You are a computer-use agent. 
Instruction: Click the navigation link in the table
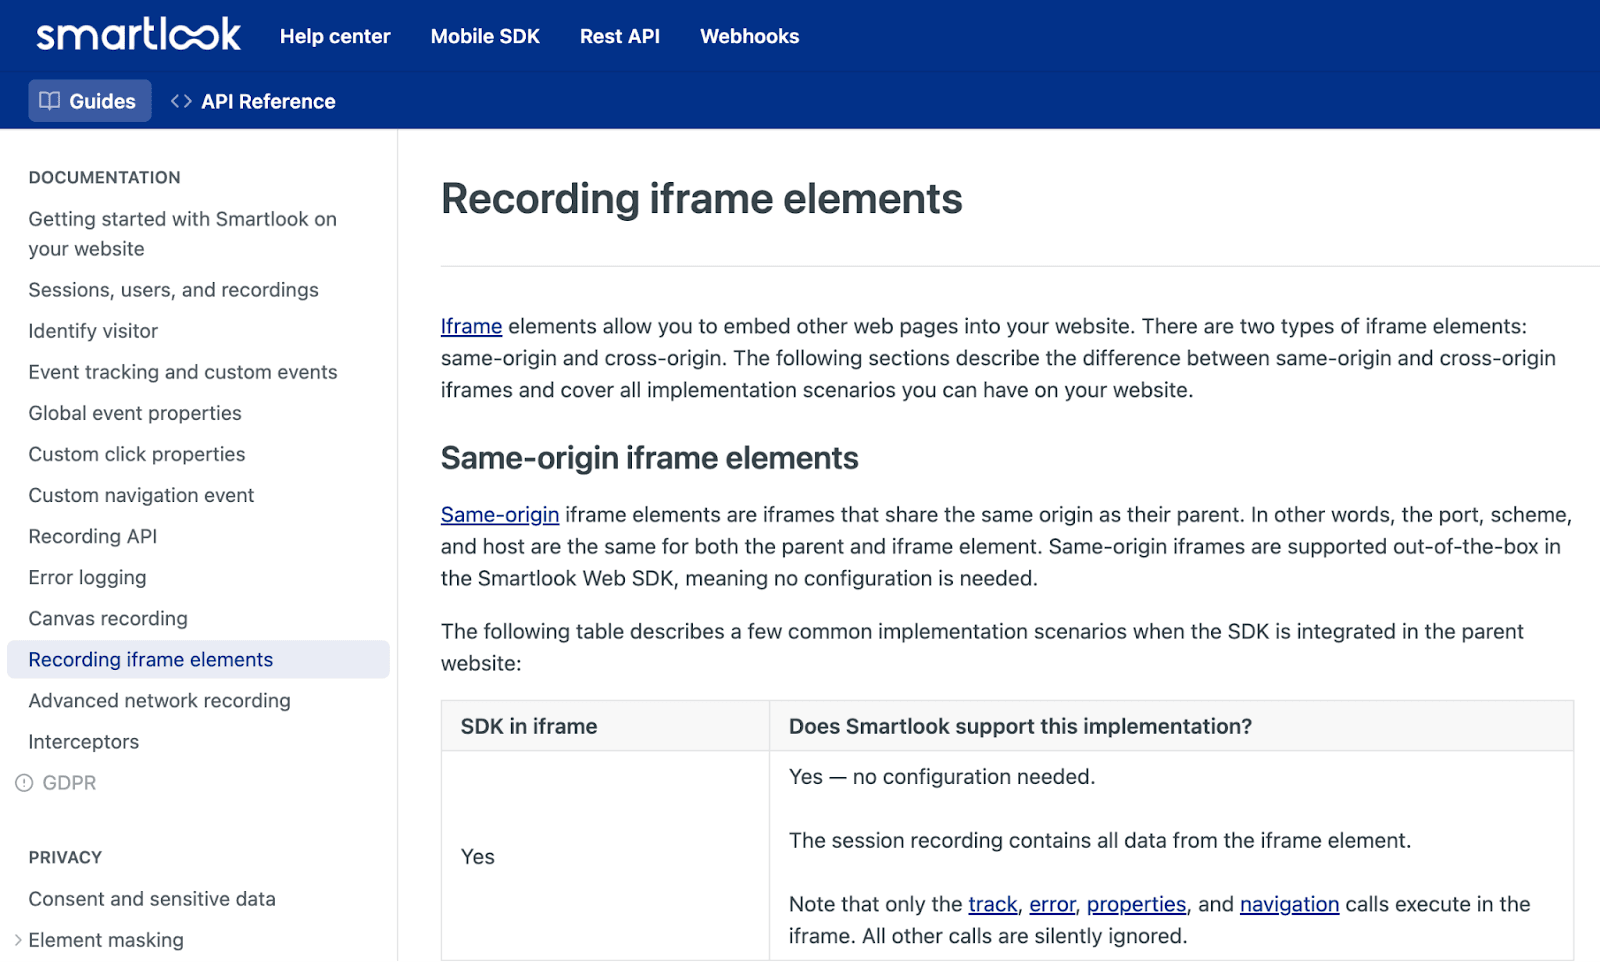click(x=1289, y=905)
